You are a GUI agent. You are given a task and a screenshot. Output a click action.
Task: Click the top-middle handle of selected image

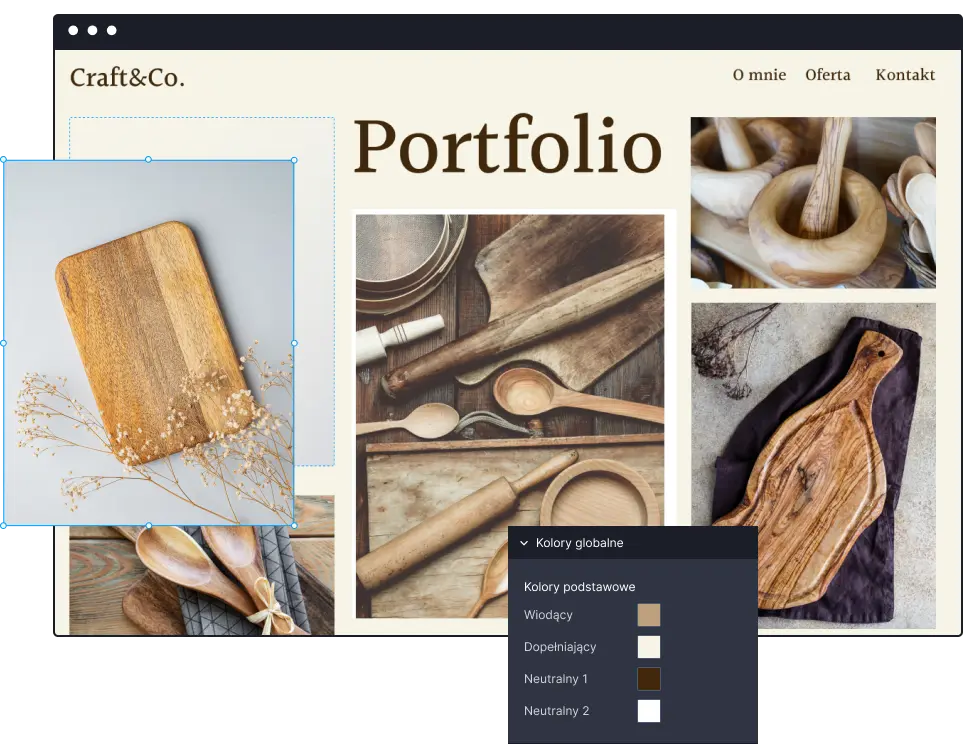click(149, 159)
